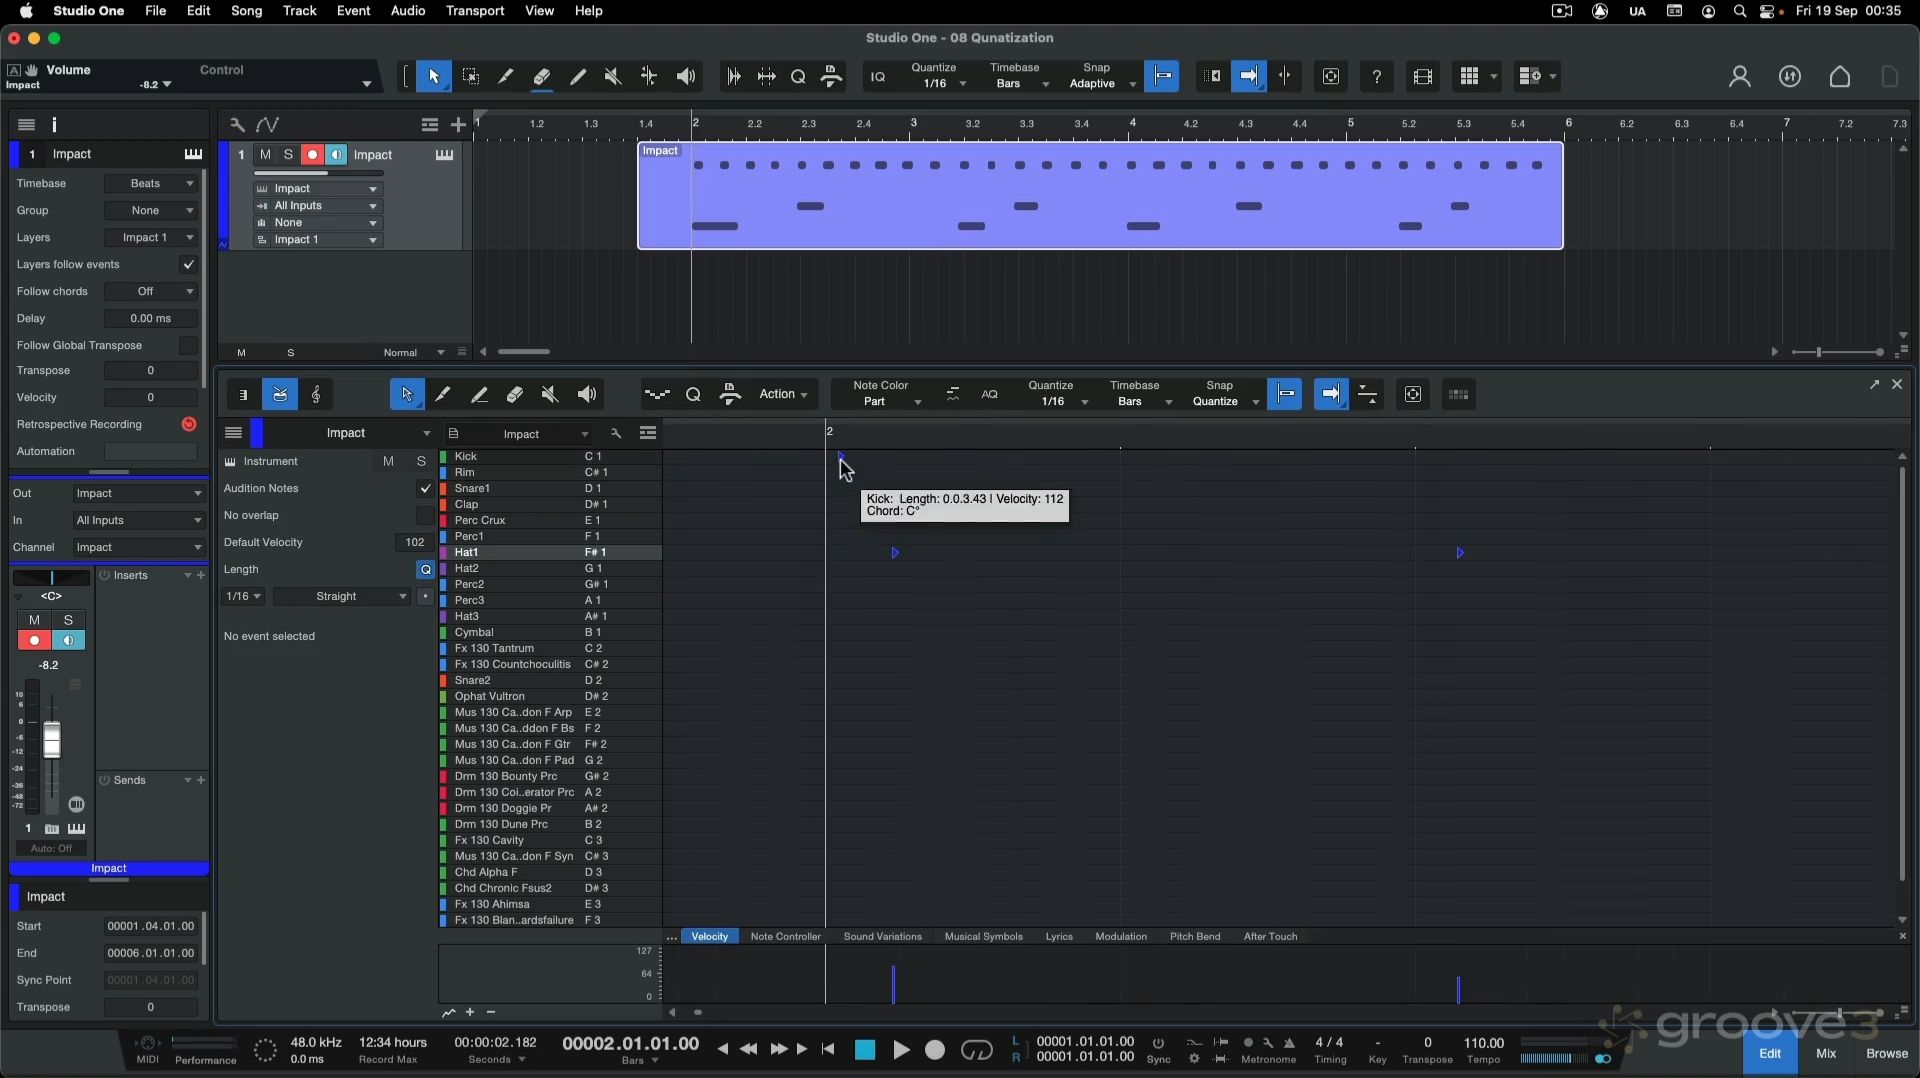
Task: Click the Mix button
Action: (x=1825, y=1053)
